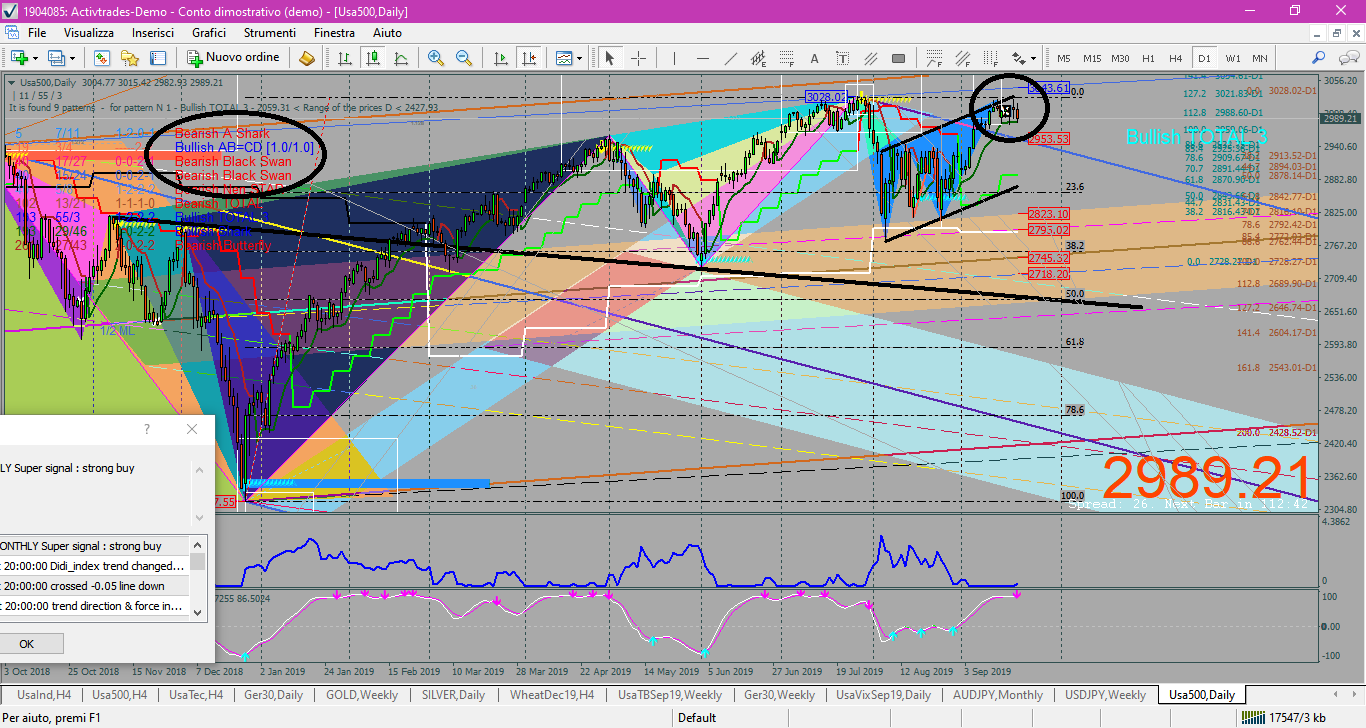Switch to M5 timeframe
Viewport: 1366px width, 728px height.
coord(1064,58)
